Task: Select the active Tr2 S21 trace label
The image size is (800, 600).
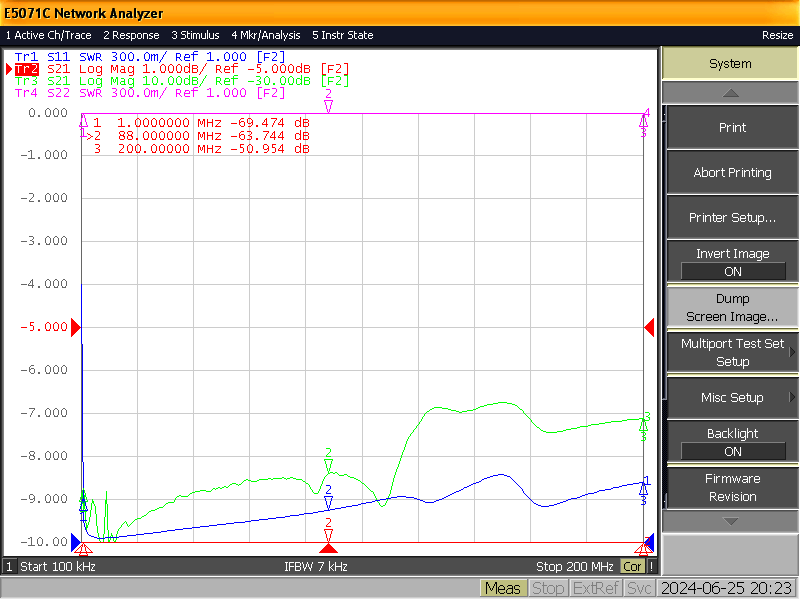Action: pos(182,69)
